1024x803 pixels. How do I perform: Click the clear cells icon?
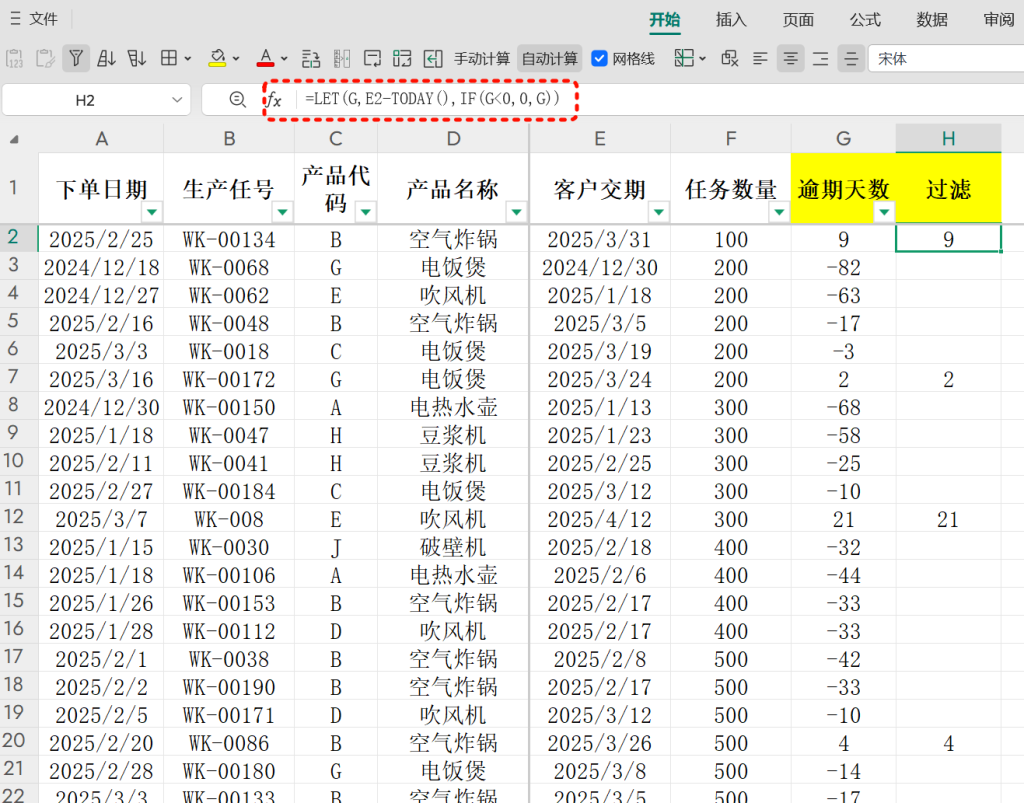(729, 59)
